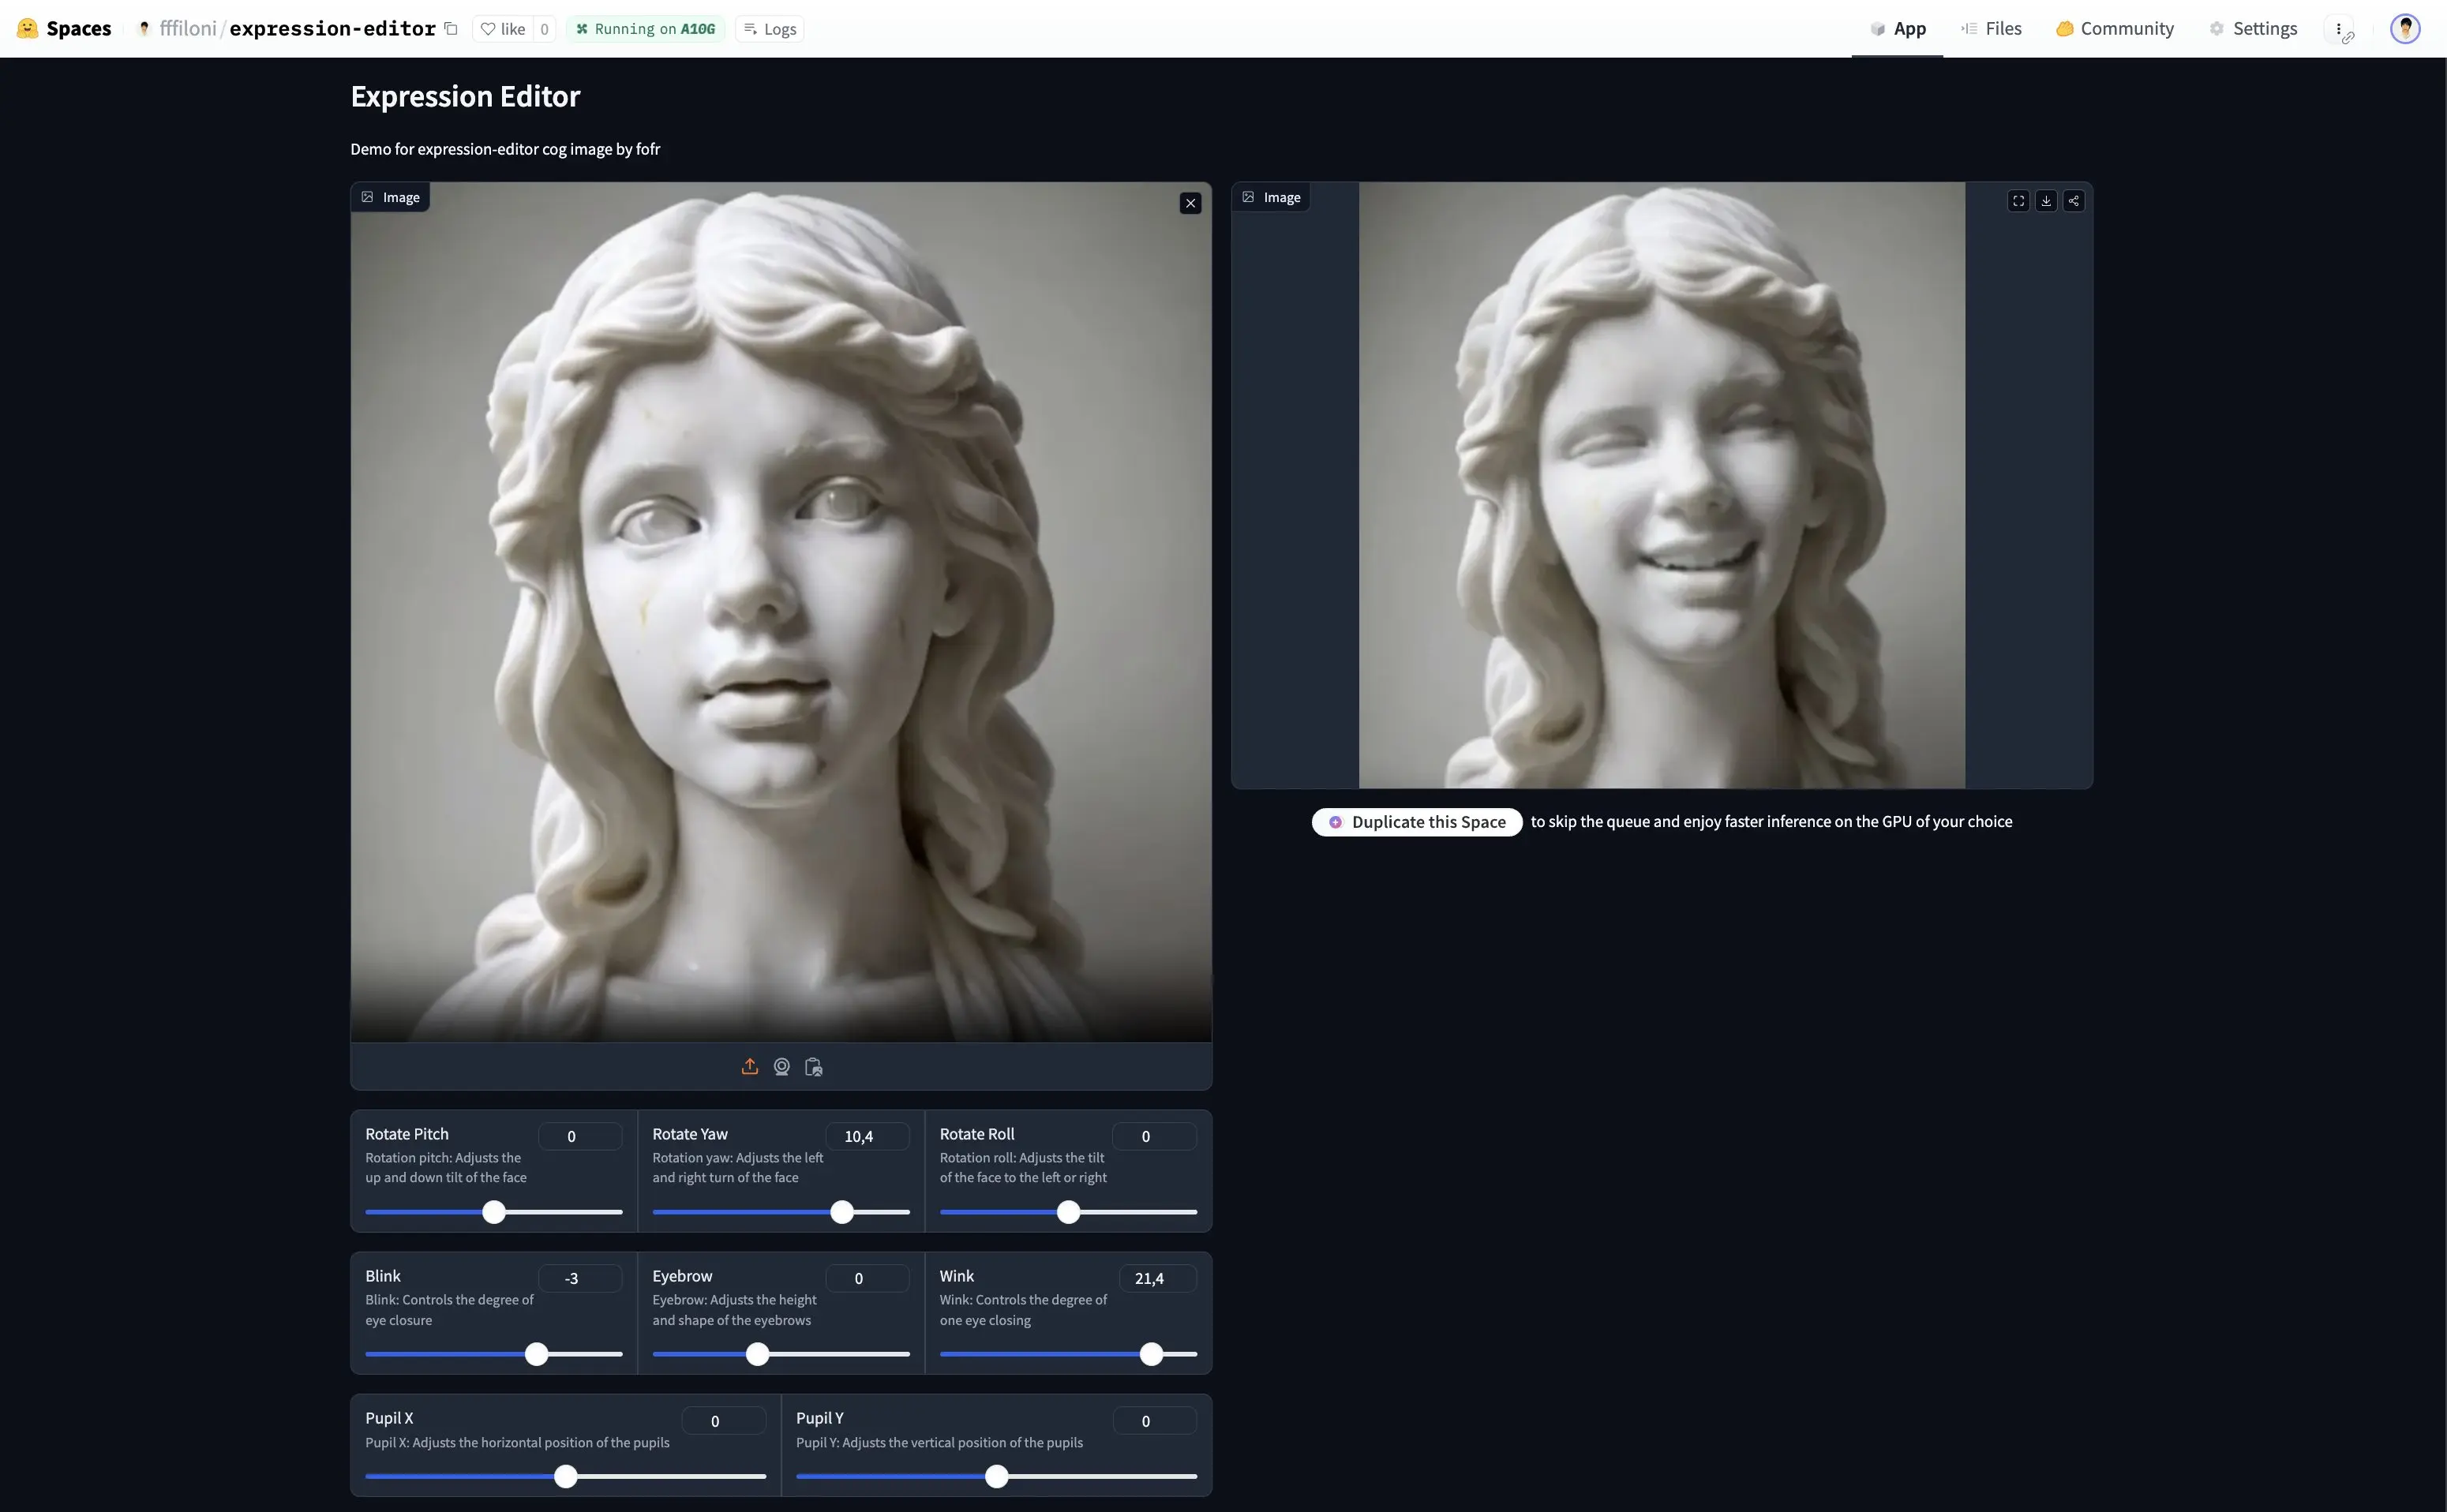Open the Spaces home link
Screen dimensions: 2447x1512
(x=64, y=29)
